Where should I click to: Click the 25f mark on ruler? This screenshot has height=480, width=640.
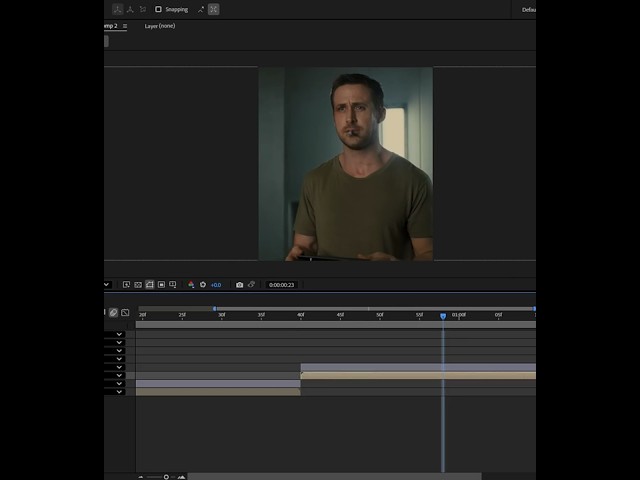tap(182, 315)
